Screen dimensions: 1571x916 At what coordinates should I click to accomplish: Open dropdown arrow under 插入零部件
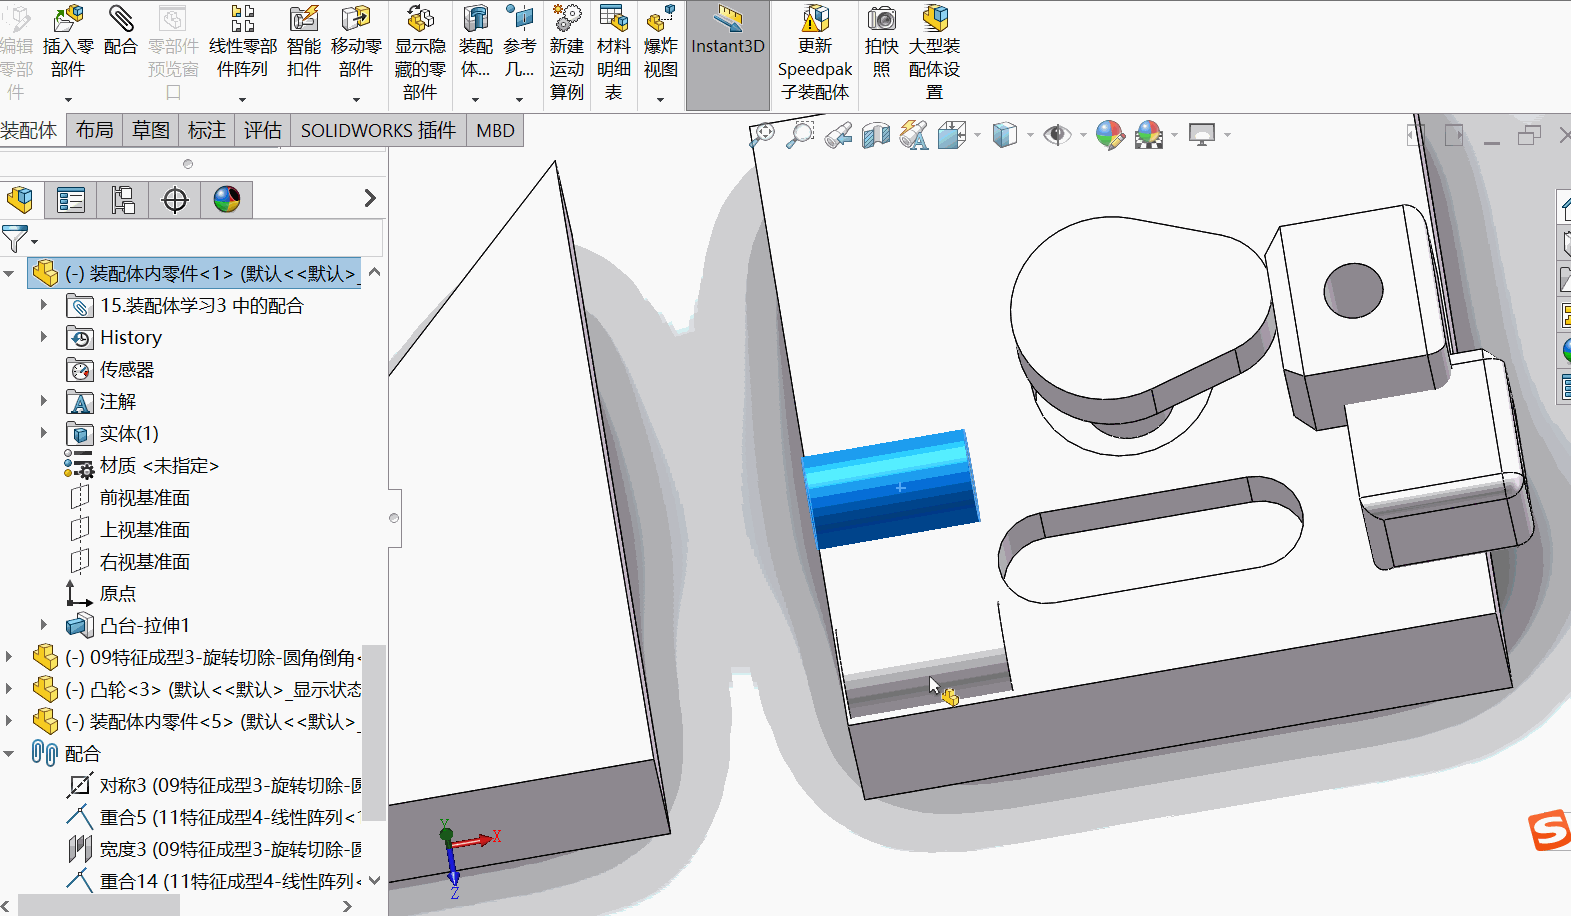click(x=68, y=99)
